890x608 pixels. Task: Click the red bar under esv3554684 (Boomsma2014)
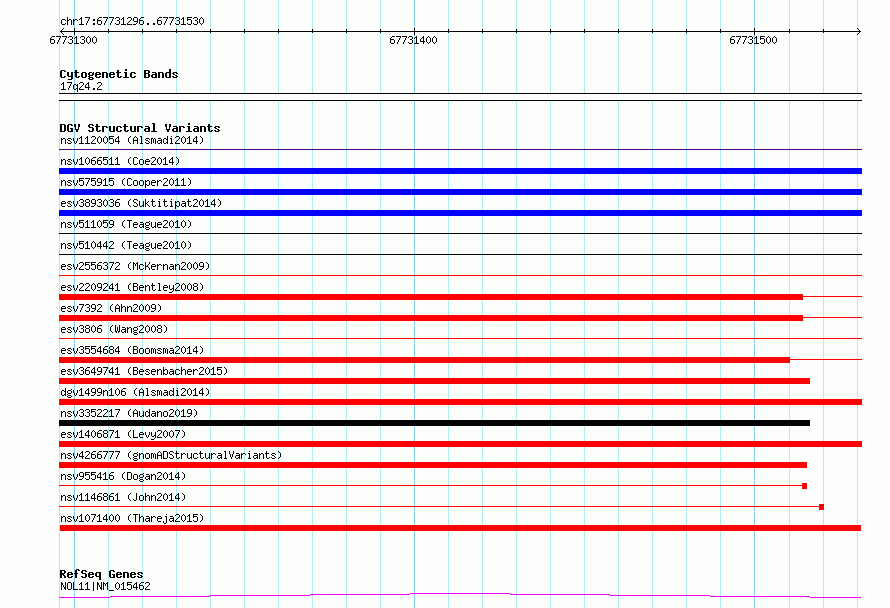click(425, 360)
